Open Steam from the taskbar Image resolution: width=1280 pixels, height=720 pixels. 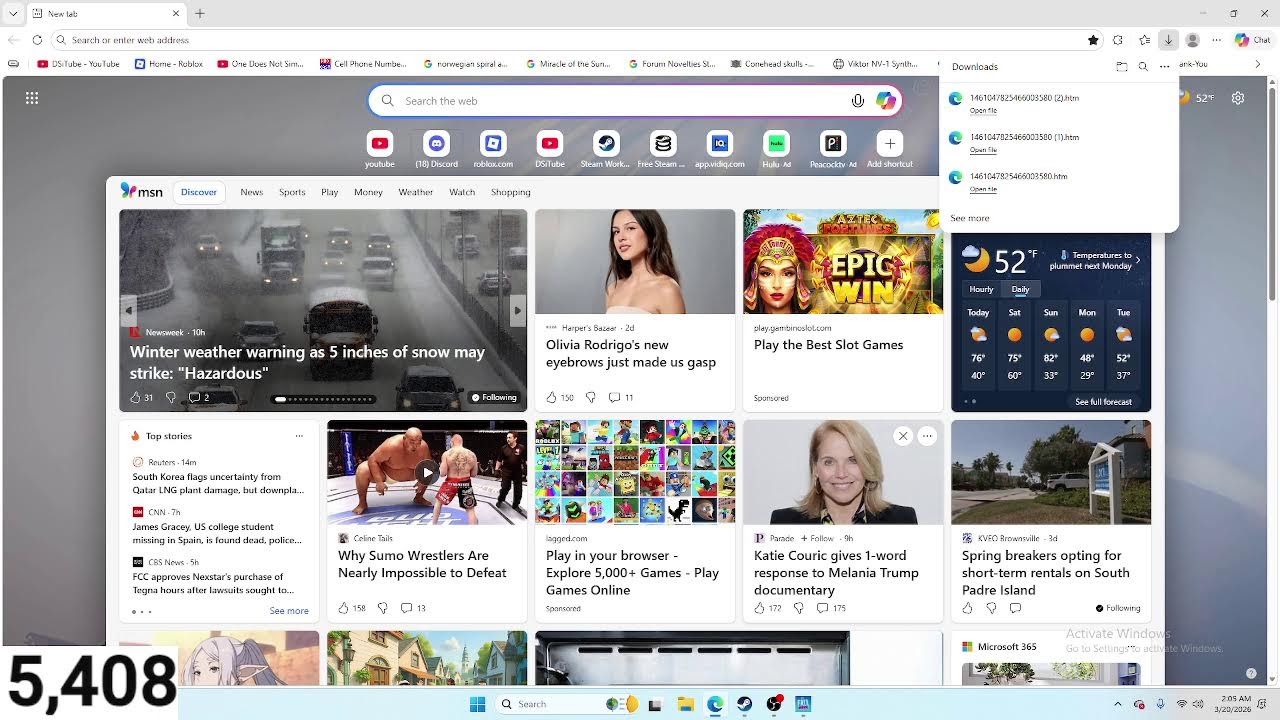coord(744,704)
